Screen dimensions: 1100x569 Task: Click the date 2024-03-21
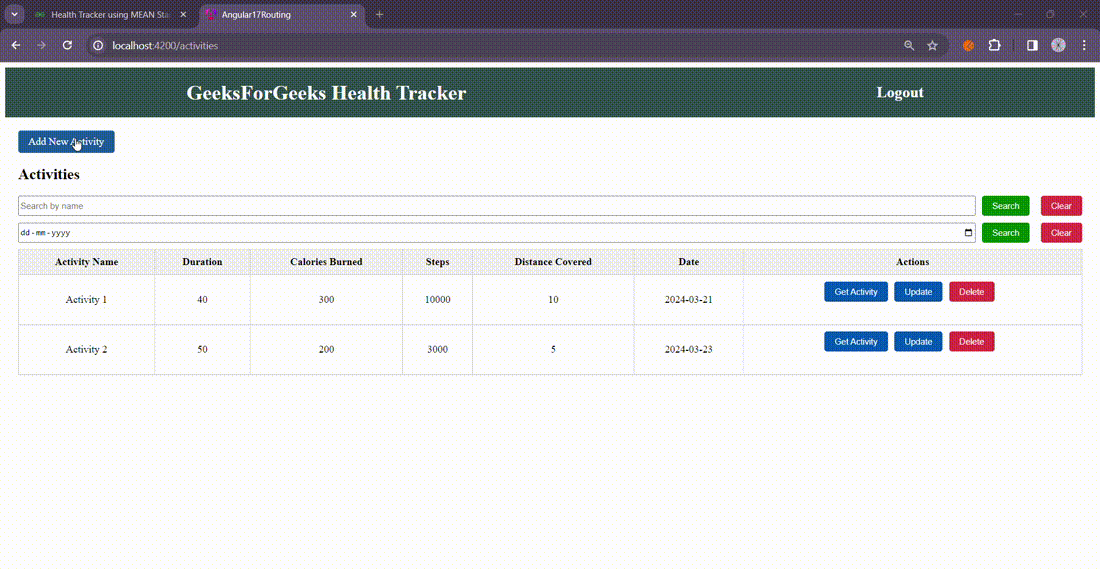(x=688, y=300)
